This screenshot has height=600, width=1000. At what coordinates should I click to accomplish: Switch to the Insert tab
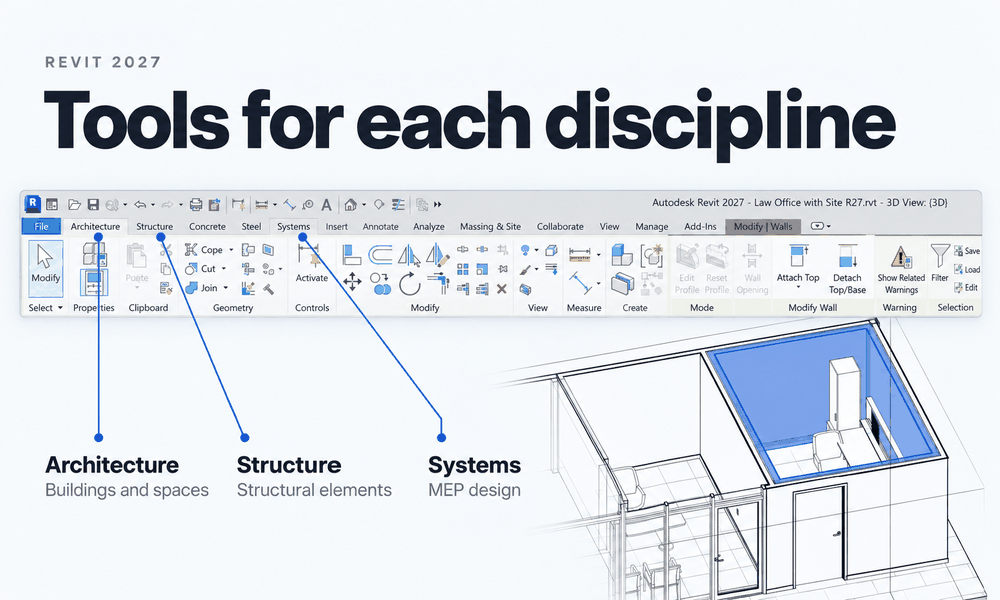pos(337,226)
